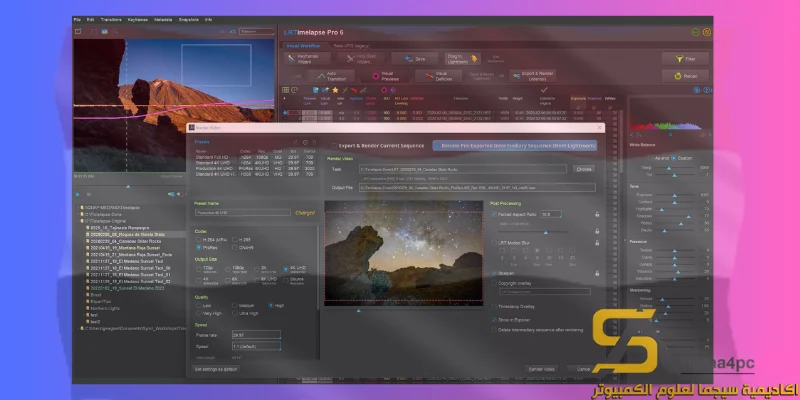Click the Choose button for the Task path
The height and width of the screenshot is (400, 800).
[x=584, y=169]
